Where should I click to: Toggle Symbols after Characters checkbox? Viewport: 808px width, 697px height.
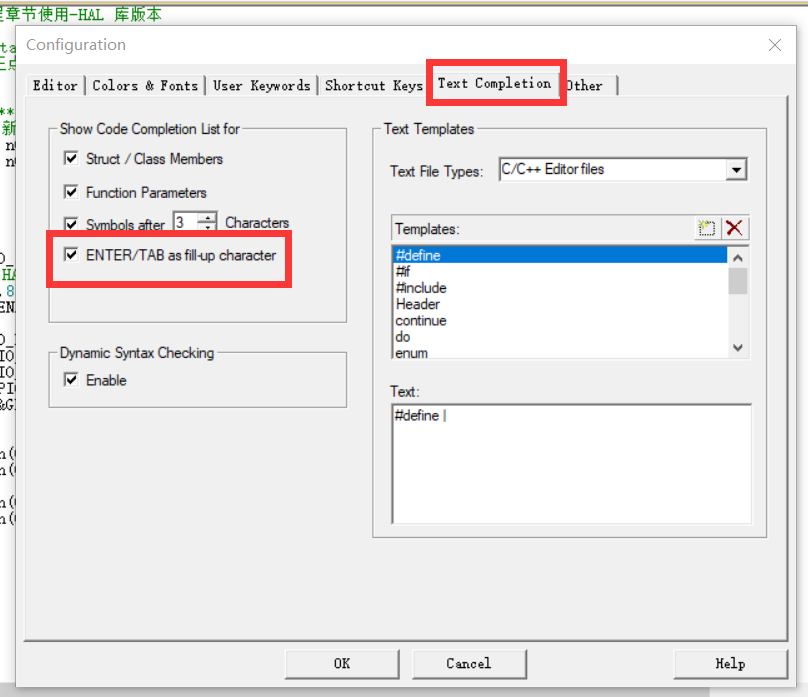pyautogui.click(x=71, y=224)
